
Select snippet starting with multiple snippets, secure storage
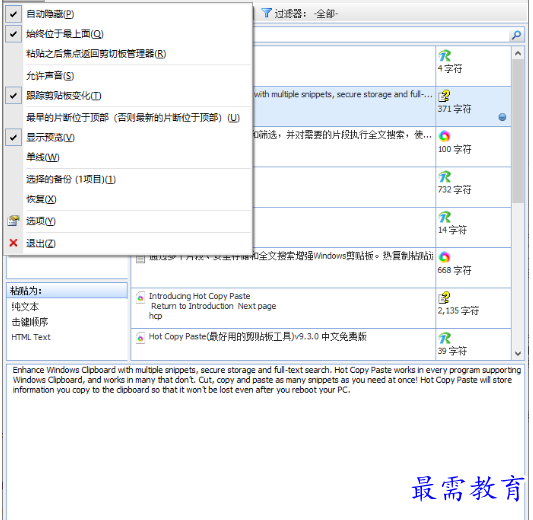[344, 106]
